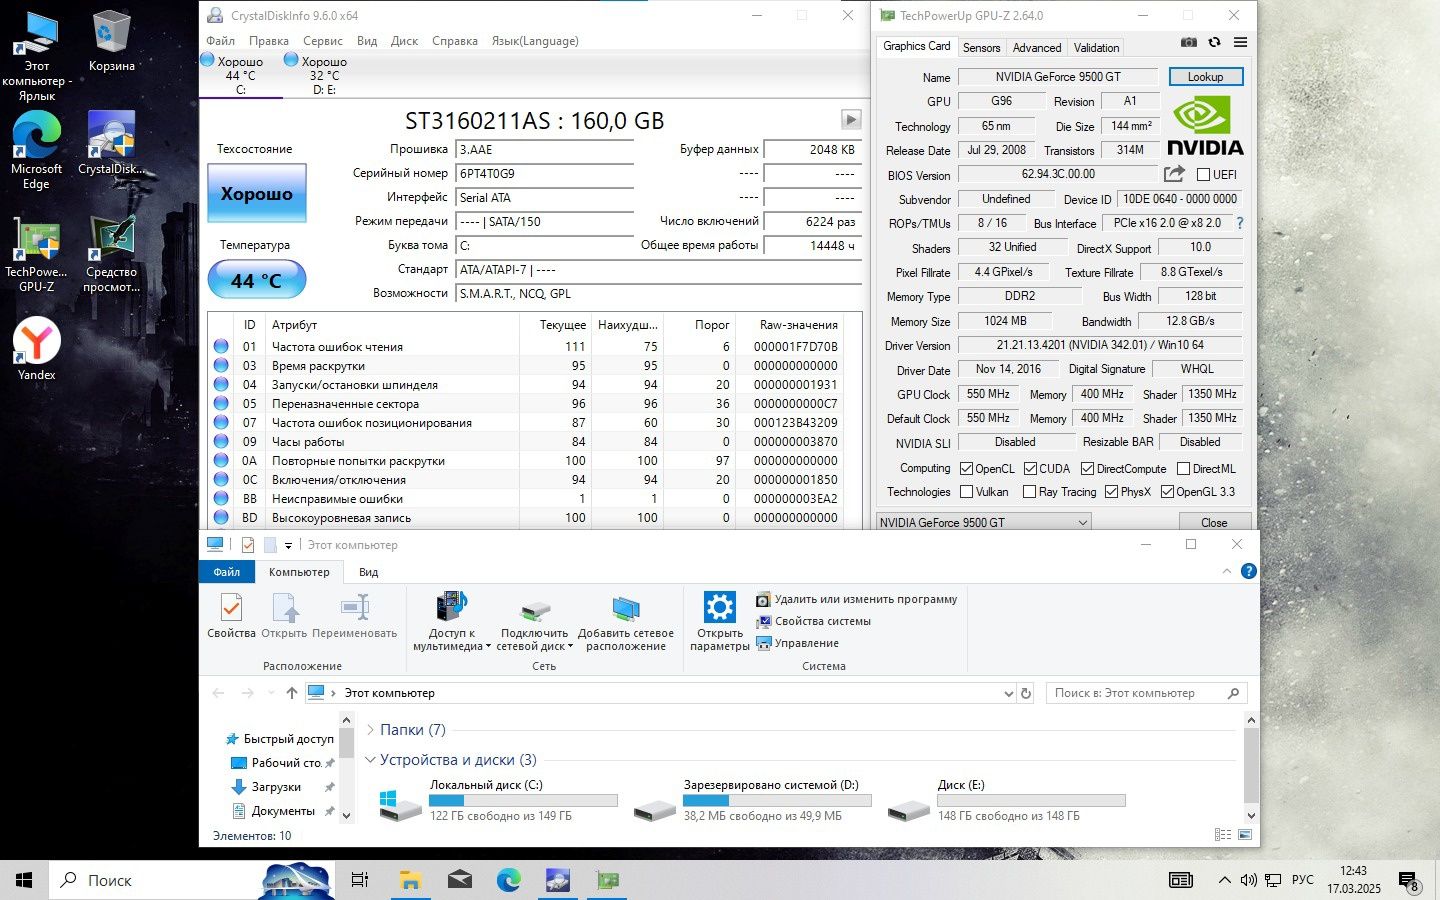1440x900 pixels.
Task: Switch to large icons view in Explorer
Action: coord(1245,835)
